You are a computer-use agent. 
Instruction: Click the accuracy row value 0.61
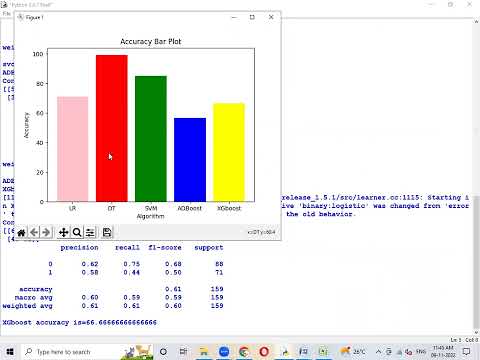click(x=173, y=289)
